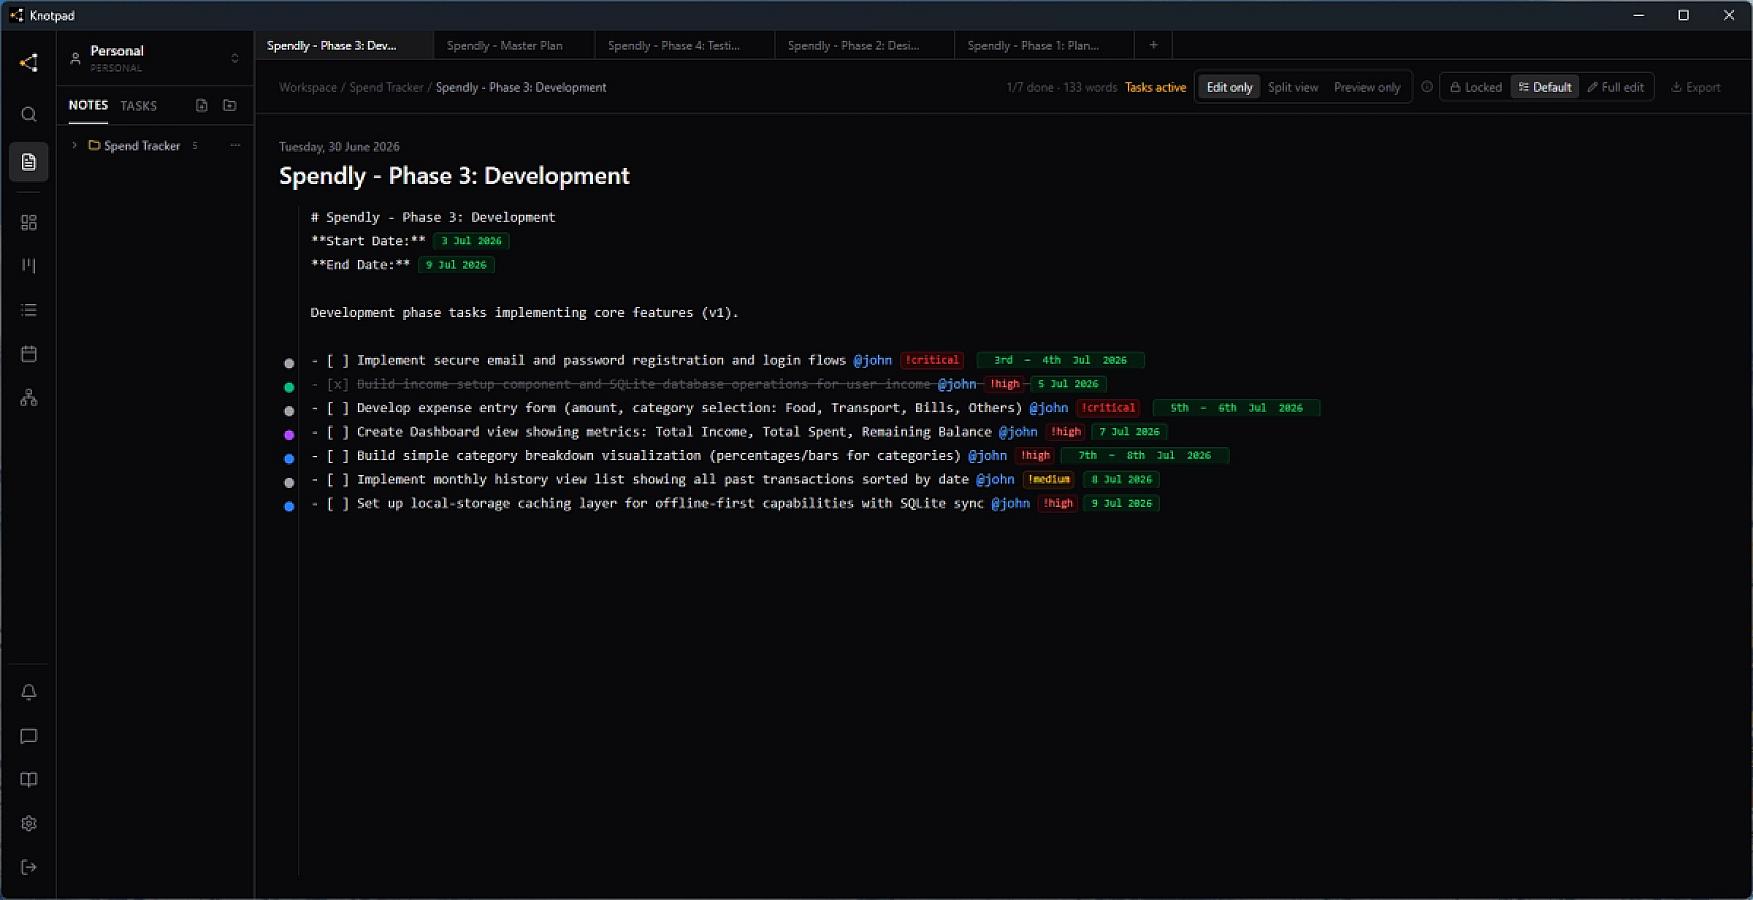This screenshot has width=1753, height=900.
Task: Open the calendar icon in the sidebar
Action: pos(29,354)
